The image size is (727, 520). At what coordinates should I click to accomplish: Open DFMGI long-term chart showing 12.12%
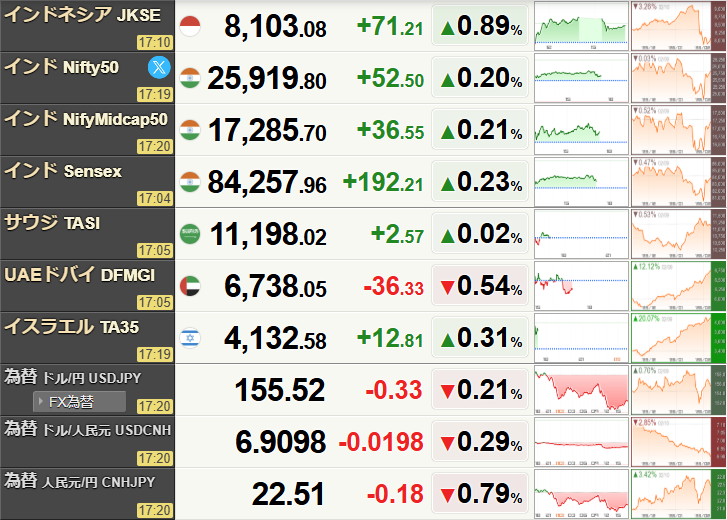pyautogui.click(x=678, y=286)
